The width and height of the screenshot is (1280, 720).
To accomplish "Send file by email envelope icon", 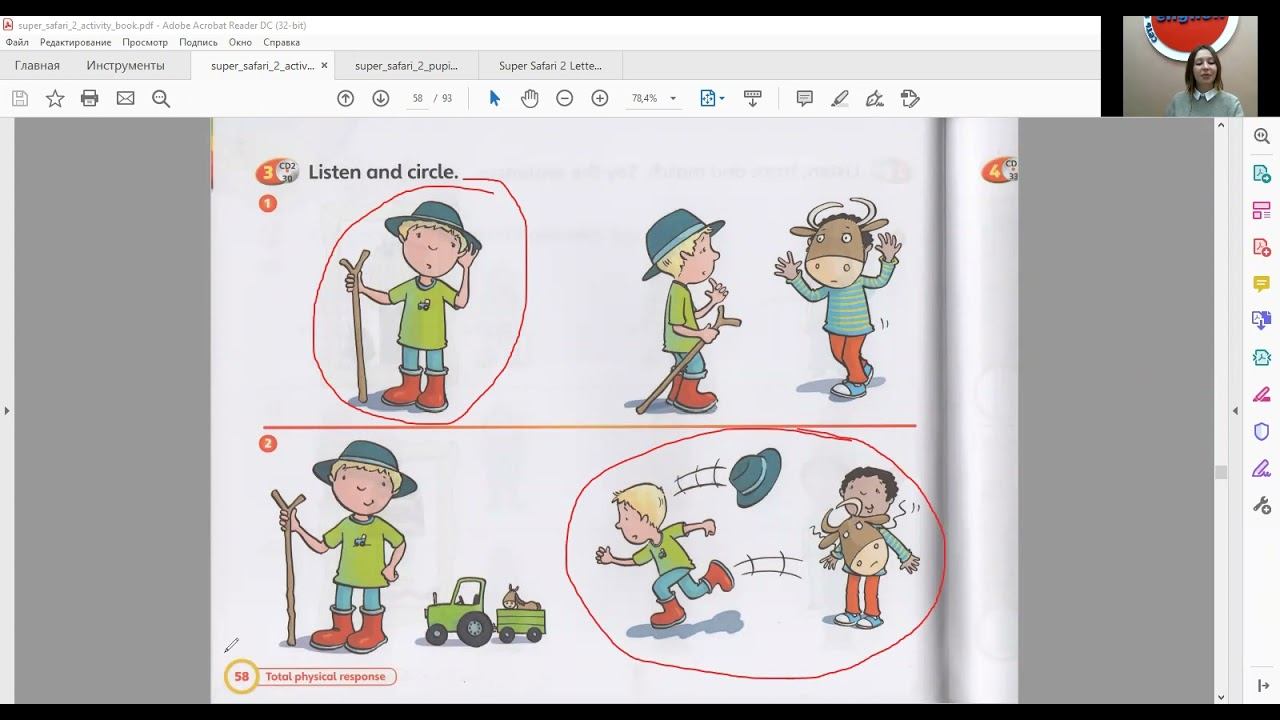I will tap(125, 98).
